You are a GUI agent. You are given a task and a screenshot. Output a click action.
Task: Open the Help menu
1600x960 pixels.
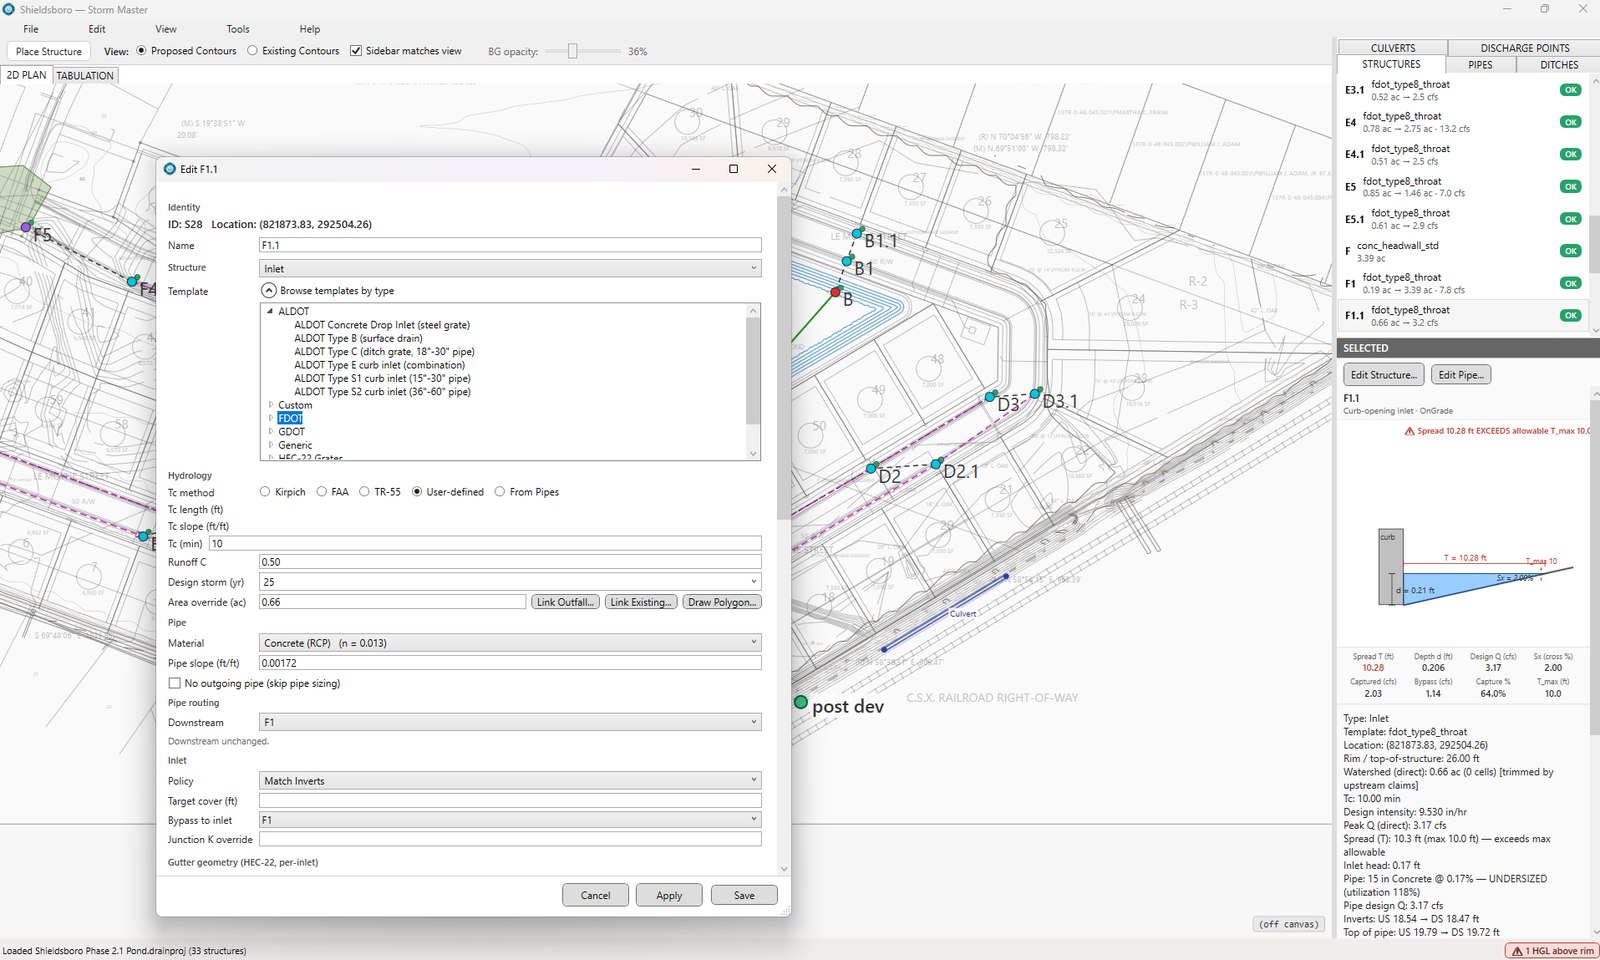310,29
